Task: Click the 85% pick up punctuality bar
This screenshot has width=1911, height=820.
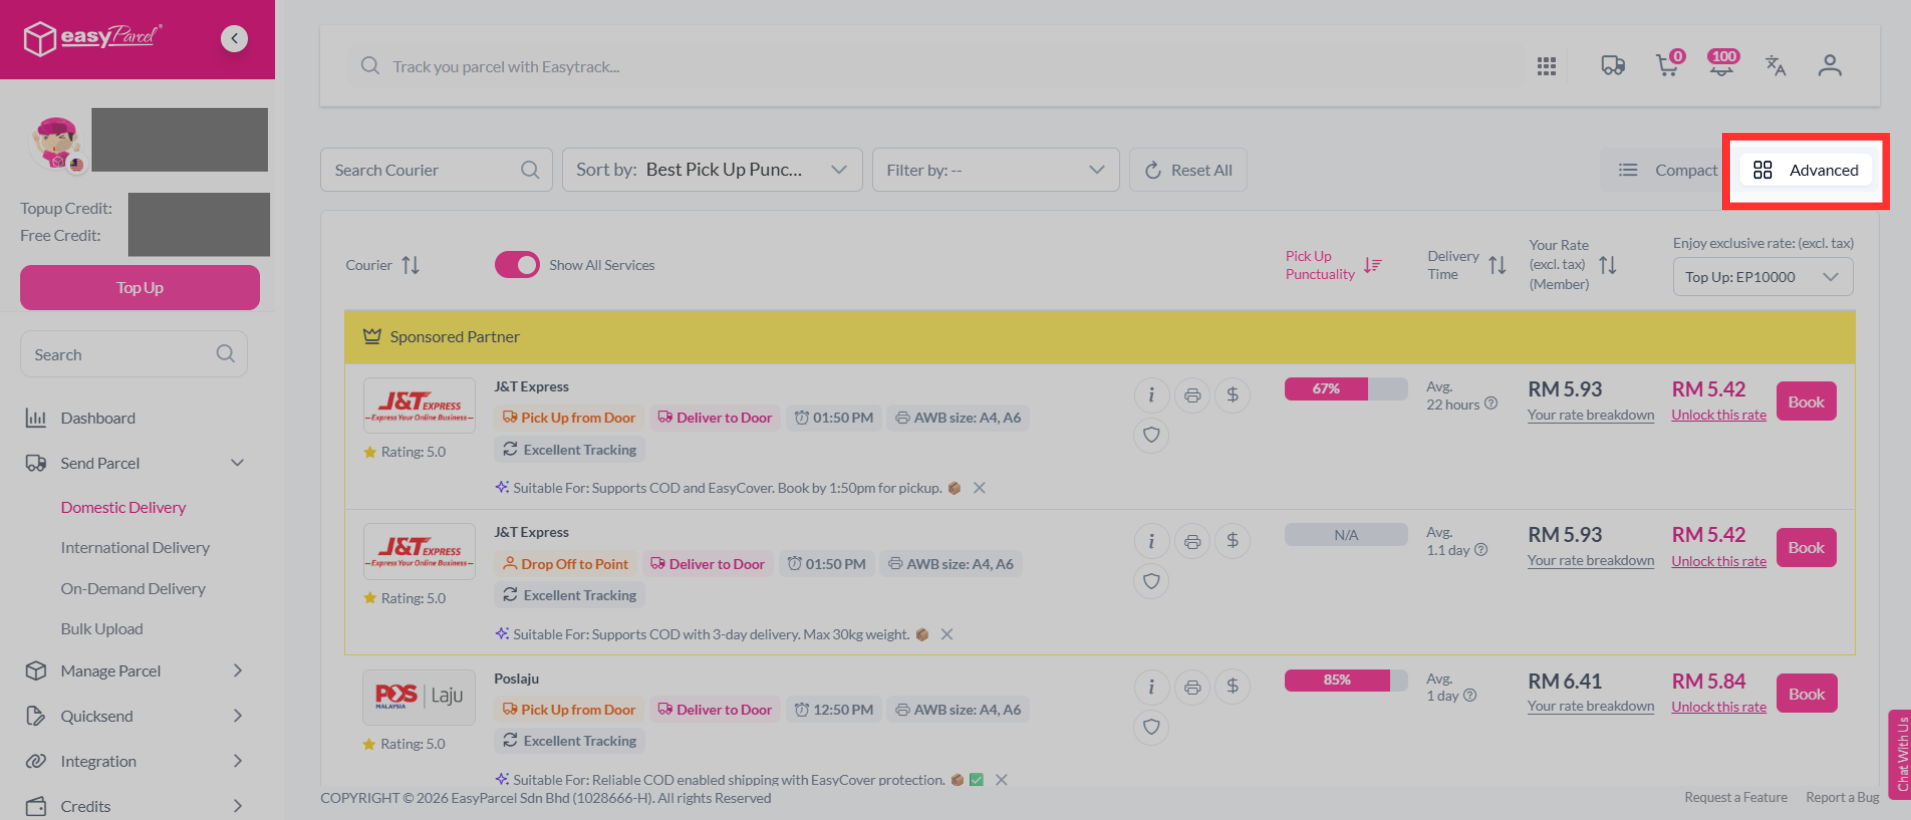Action: click(x=1346, y=680)
